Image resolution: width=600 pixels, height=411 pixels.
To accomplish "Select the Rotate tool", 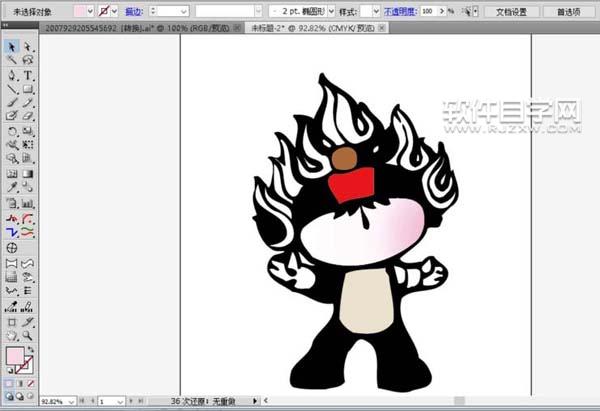I will click(x=12, y=131).
